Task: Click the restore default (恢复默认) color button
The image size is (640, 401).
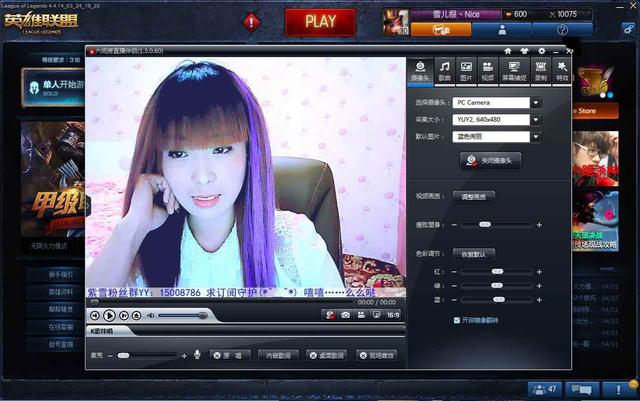Action: [474, 254]
